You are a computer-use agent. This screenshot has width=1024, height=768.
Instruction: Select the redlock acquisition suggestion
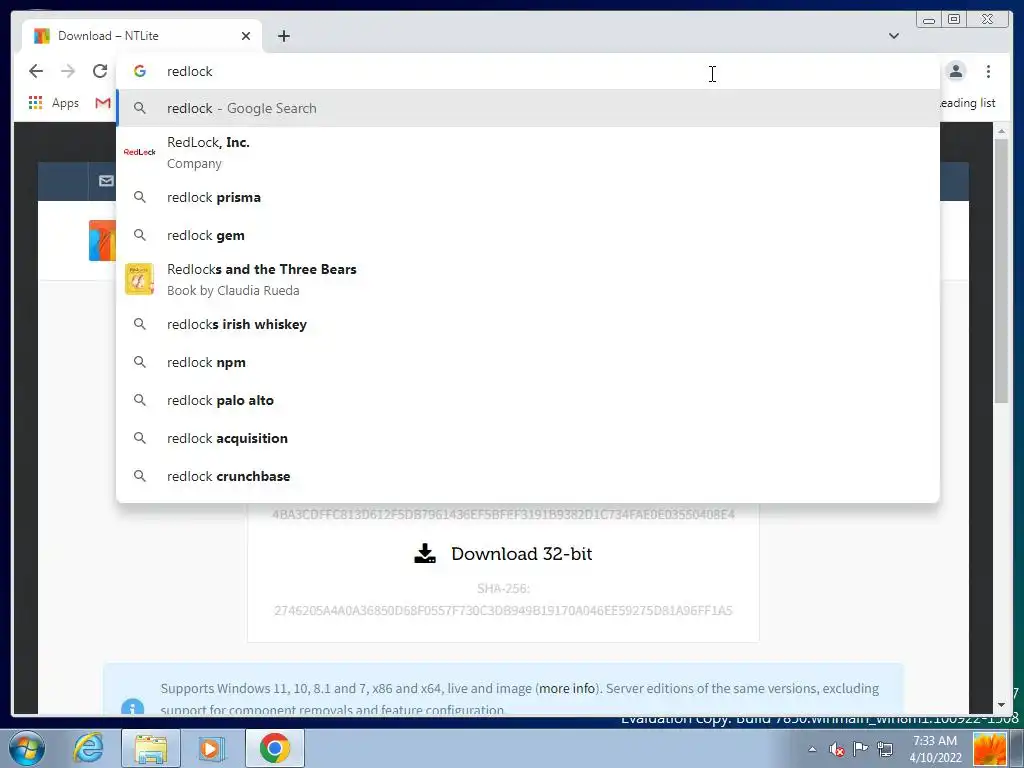528,438
